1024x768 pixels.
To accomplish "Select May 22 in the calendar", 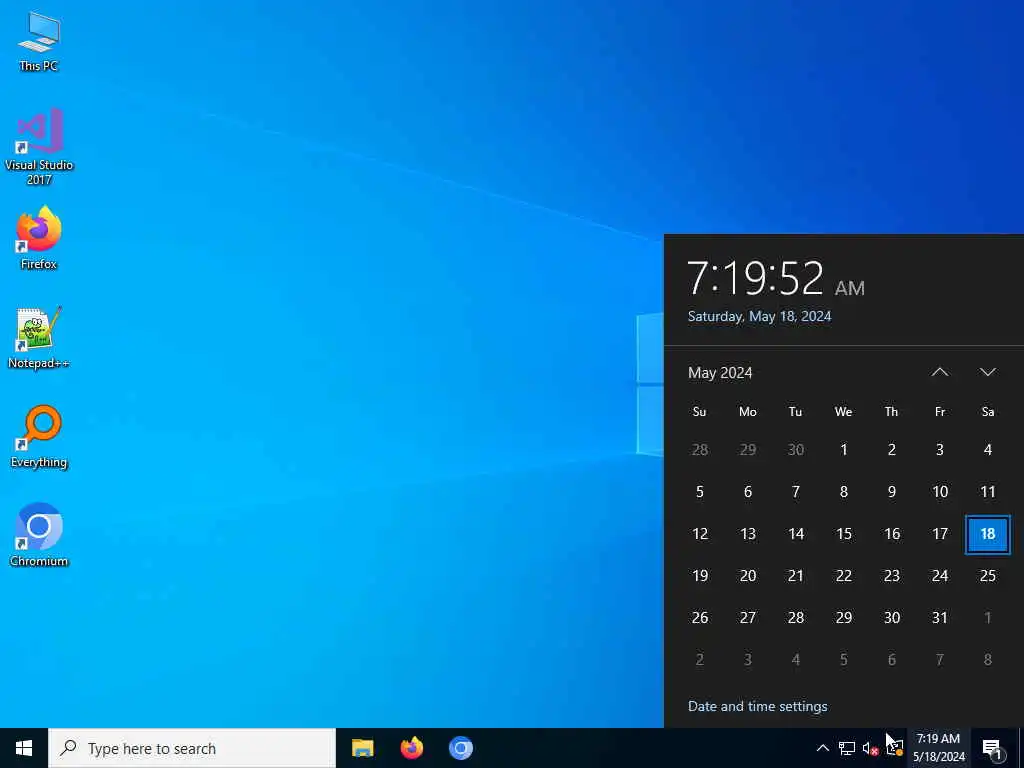I will pyautogui.click(x=844, y=576).
